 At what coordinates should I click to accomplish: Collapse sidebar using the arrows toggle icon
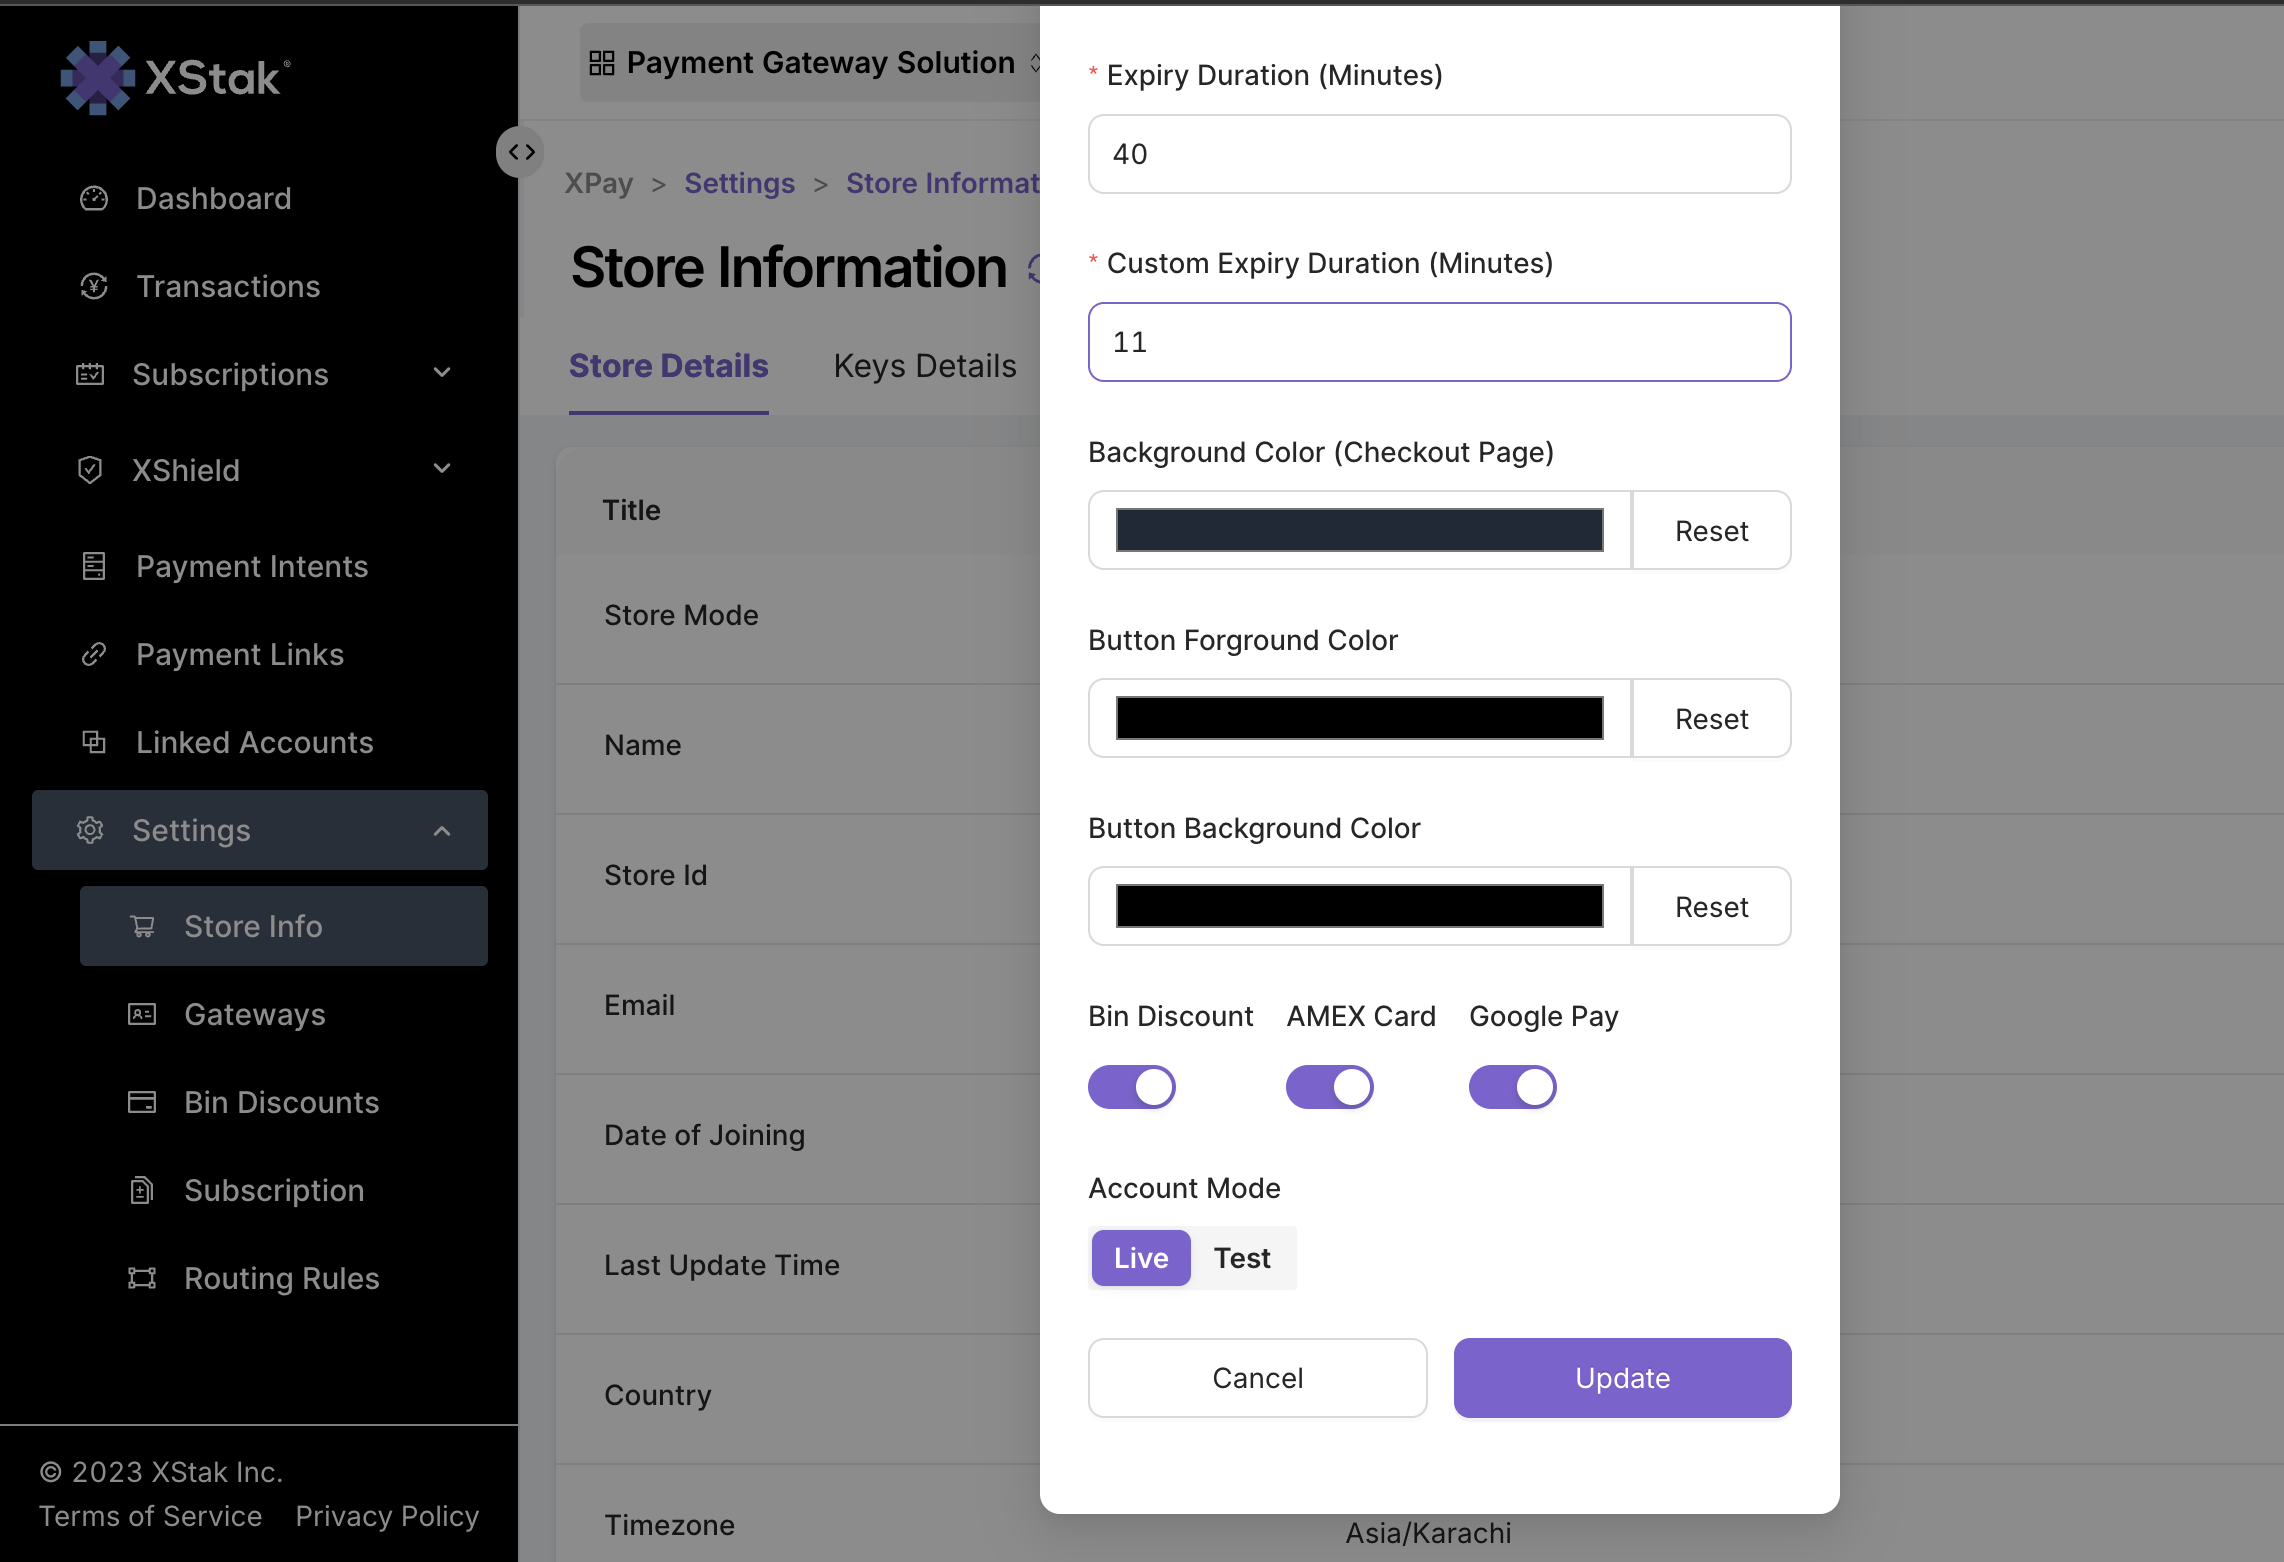pyautogui.click(x=521, y=152)
